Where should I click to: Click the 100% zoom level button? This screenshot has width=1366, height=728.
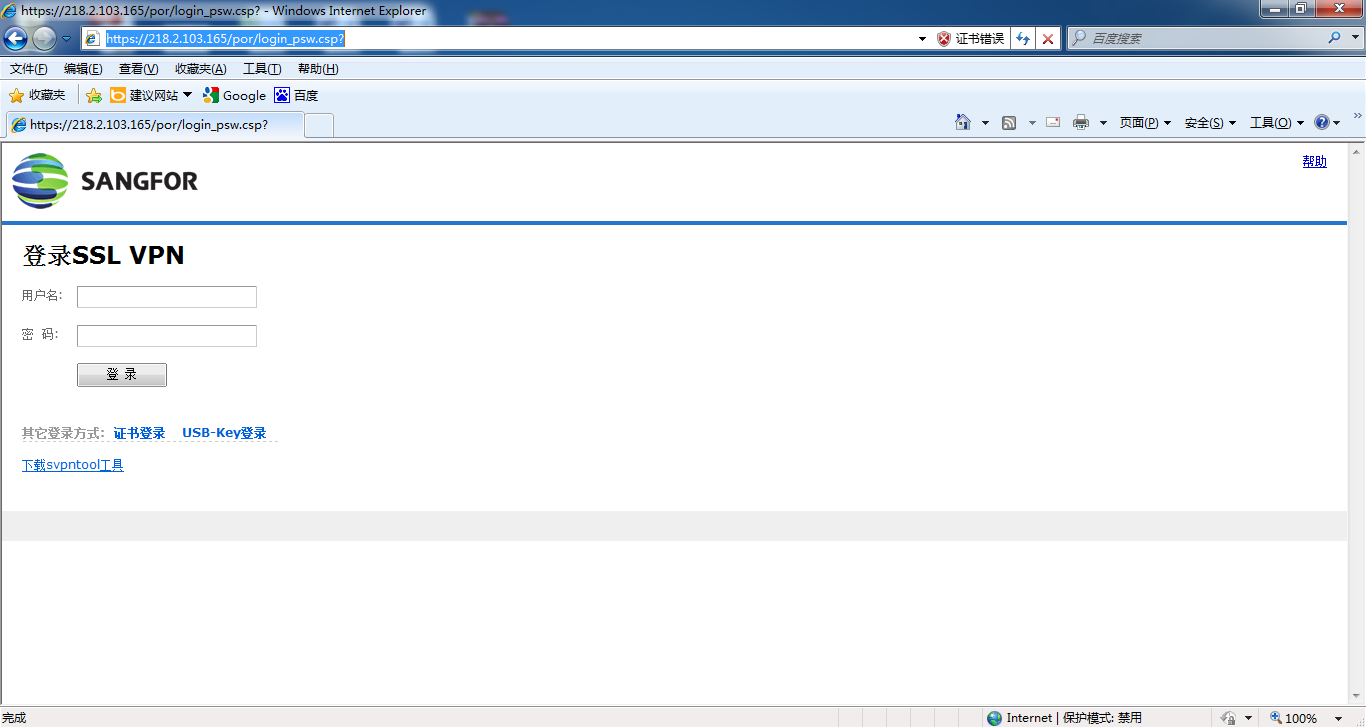pyautogui.click(x=1294, y=718)
